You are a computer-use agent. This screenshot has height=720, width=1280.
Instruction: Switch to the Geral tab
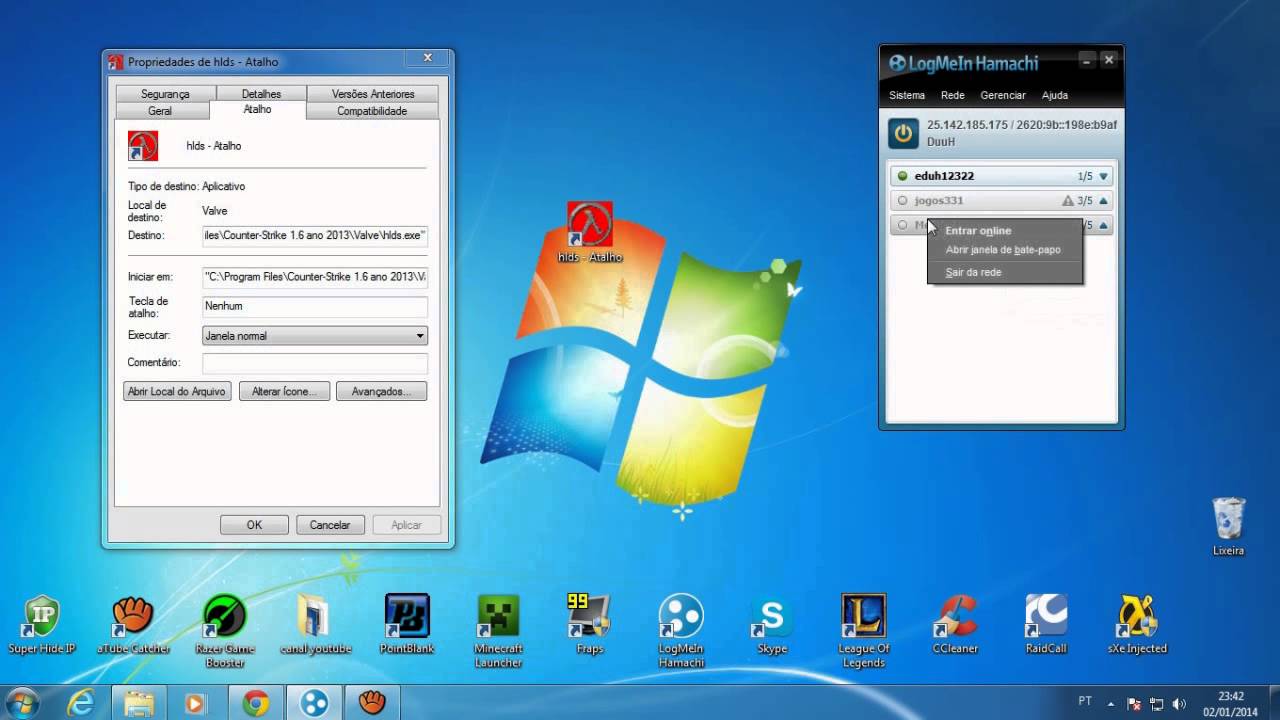(x=160, y=111)
